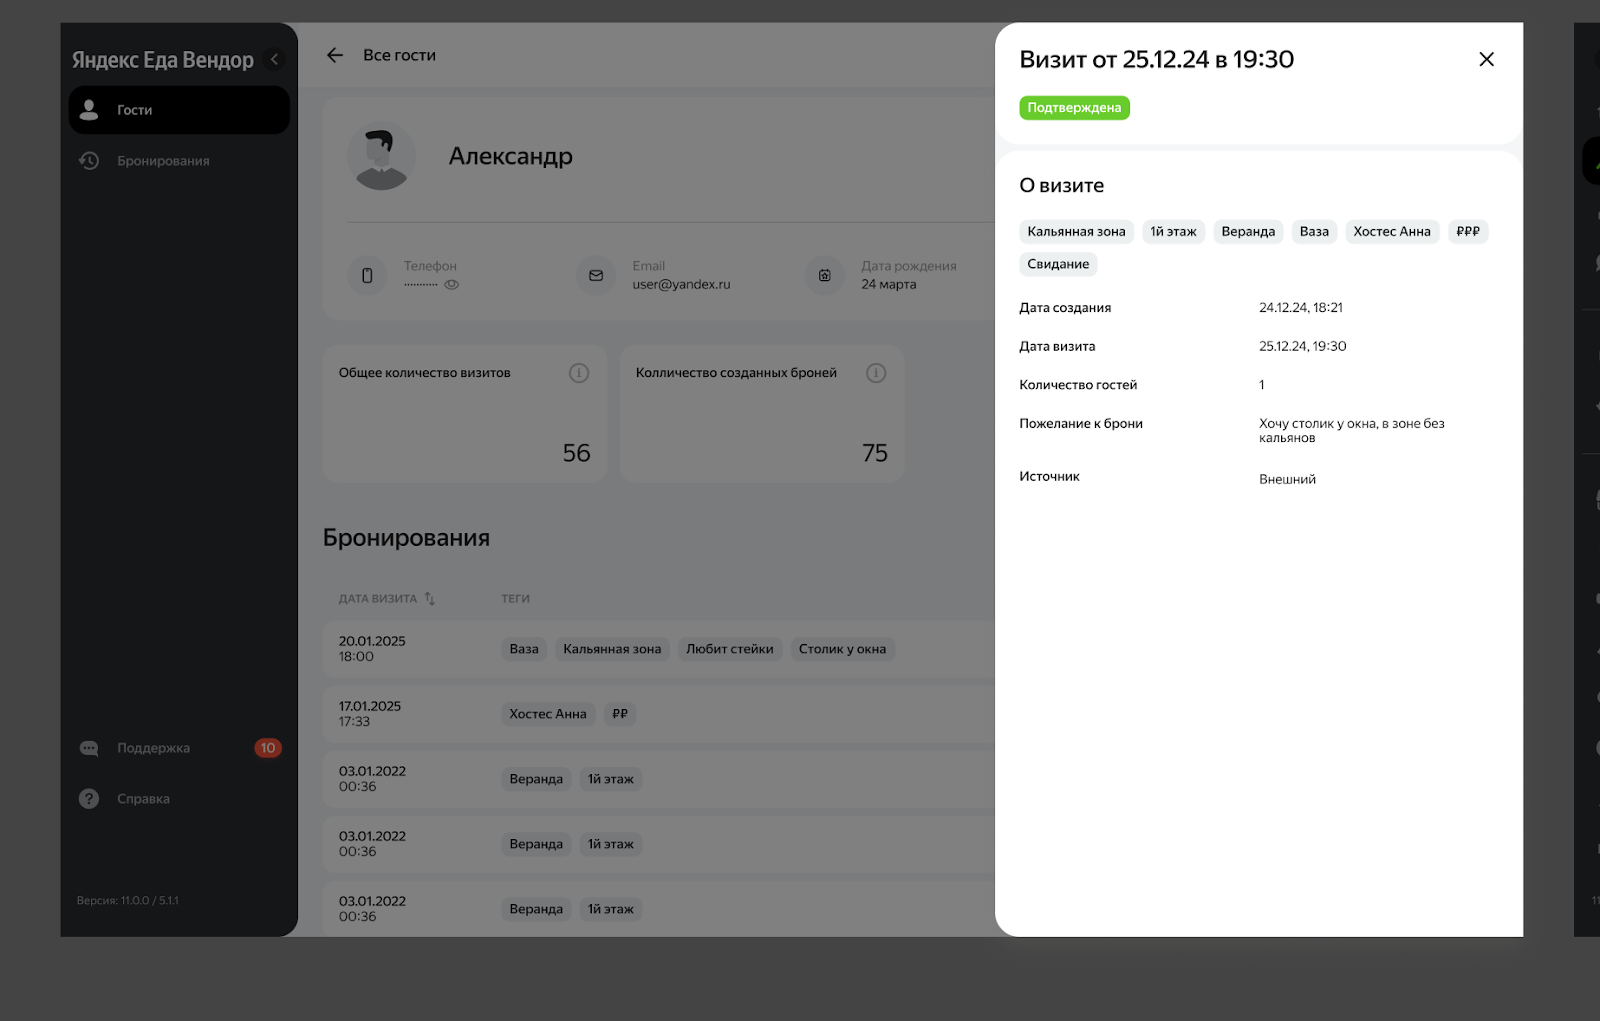1600x1021 pixels.
Task: Open the 20.01.2025 18:00 booking row
Action: click(372, 649)
